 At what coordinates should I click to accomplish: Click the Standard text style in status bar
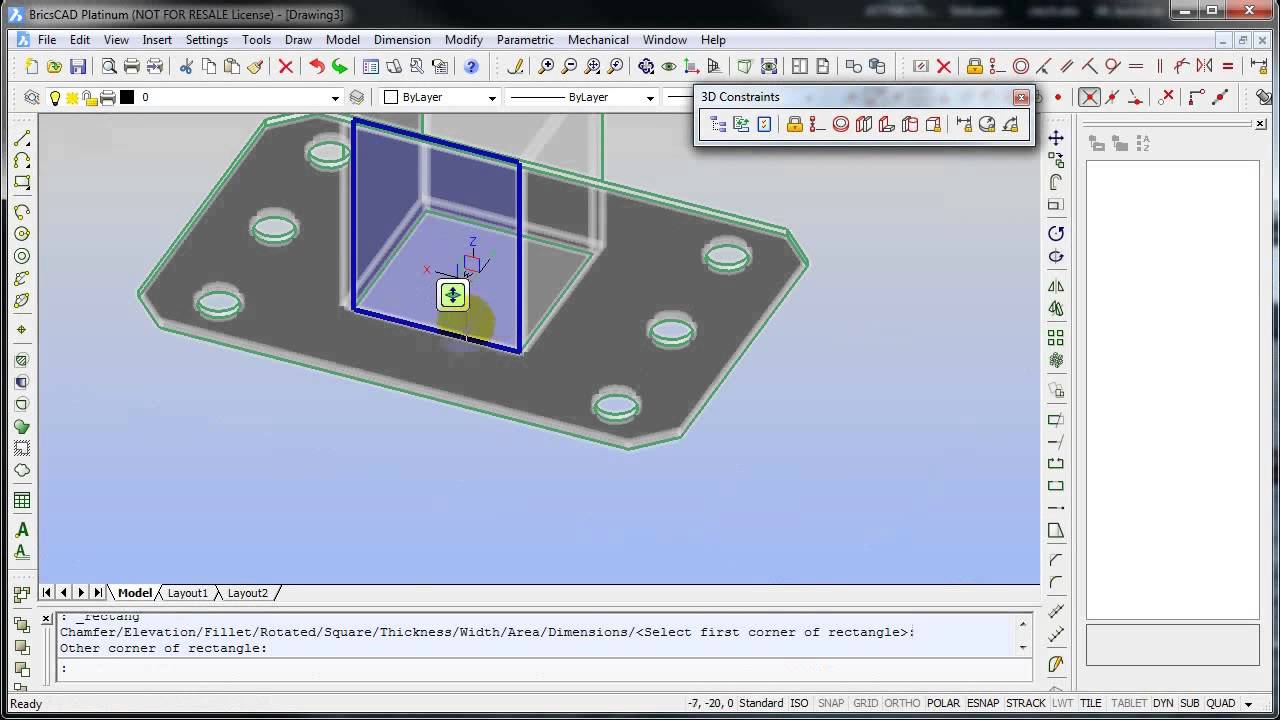(761, 703)
